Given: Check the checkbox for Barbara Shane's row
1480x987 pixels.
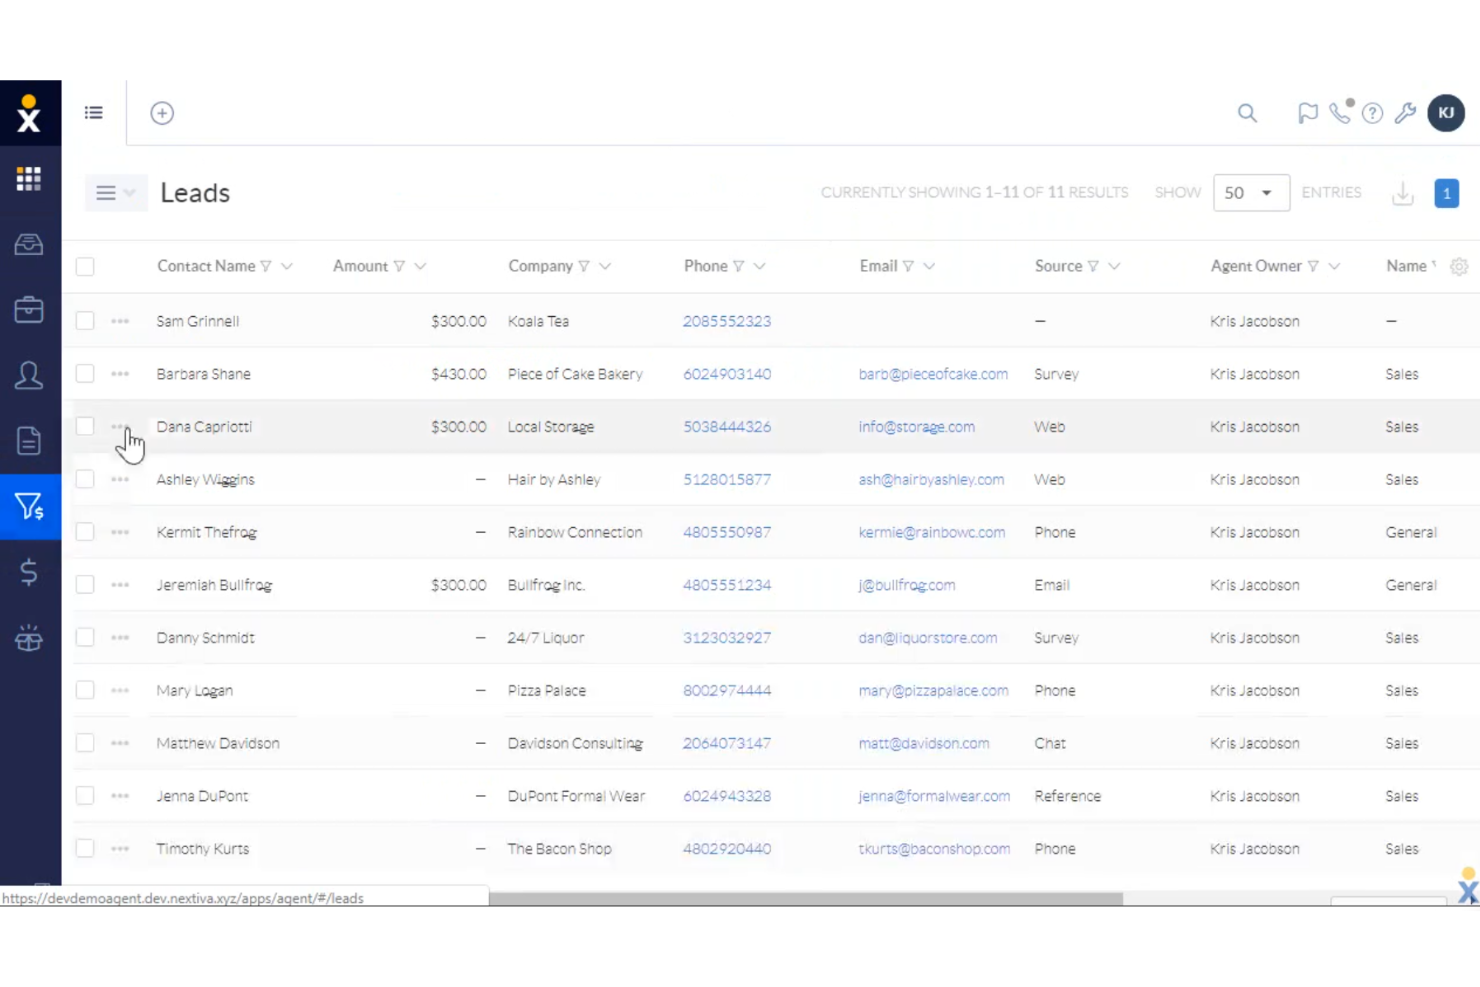Looking at the screenshot, I should pos(84,373).
